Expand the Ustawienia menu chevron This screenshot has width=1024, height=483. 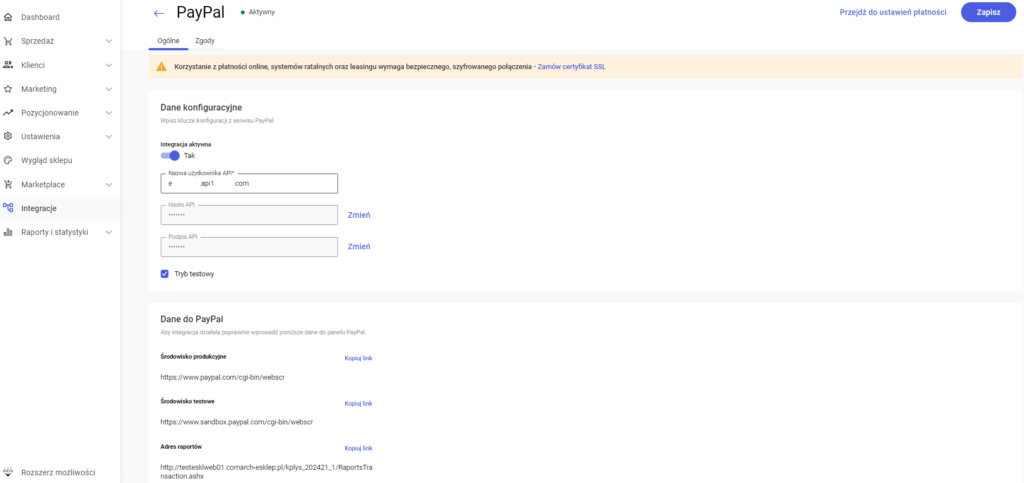pyautogui.click(x=109, y=136)
